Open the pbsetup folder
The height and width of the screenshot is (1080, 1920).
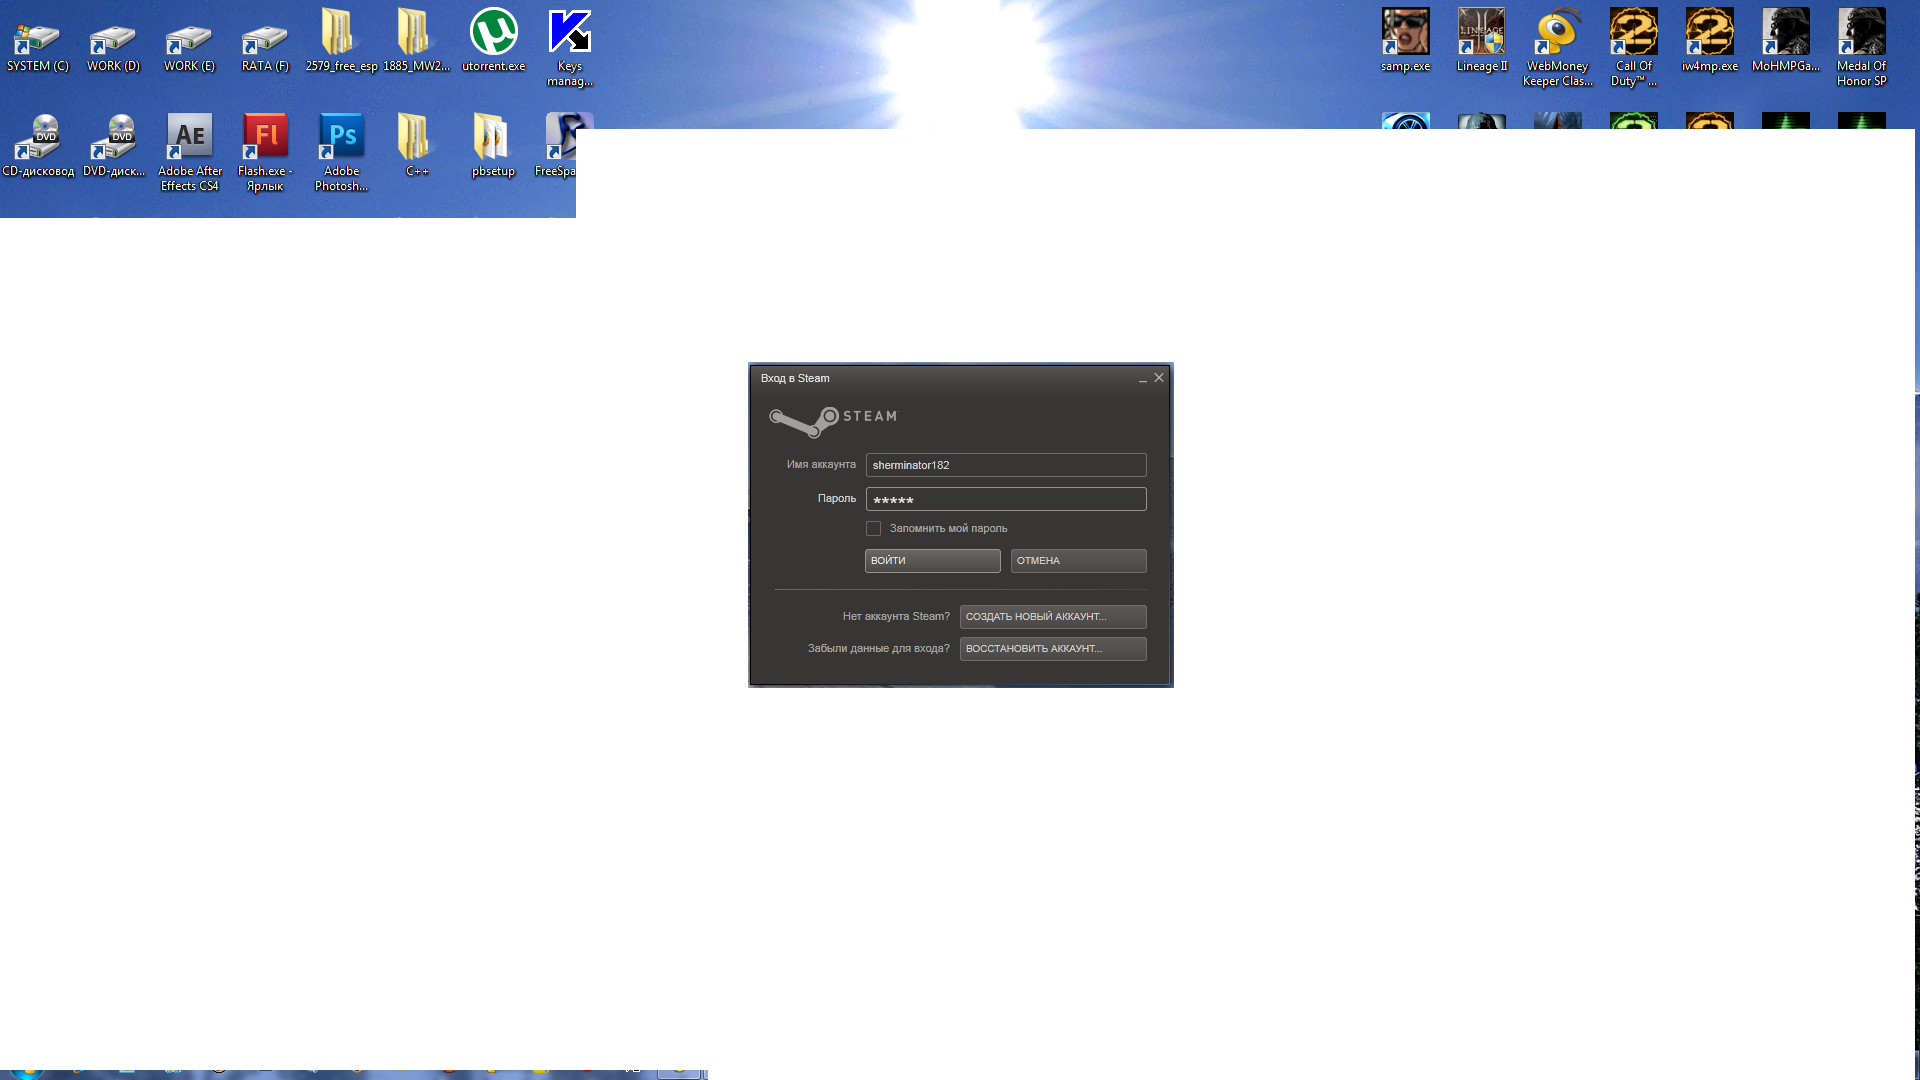coord(494,147)
